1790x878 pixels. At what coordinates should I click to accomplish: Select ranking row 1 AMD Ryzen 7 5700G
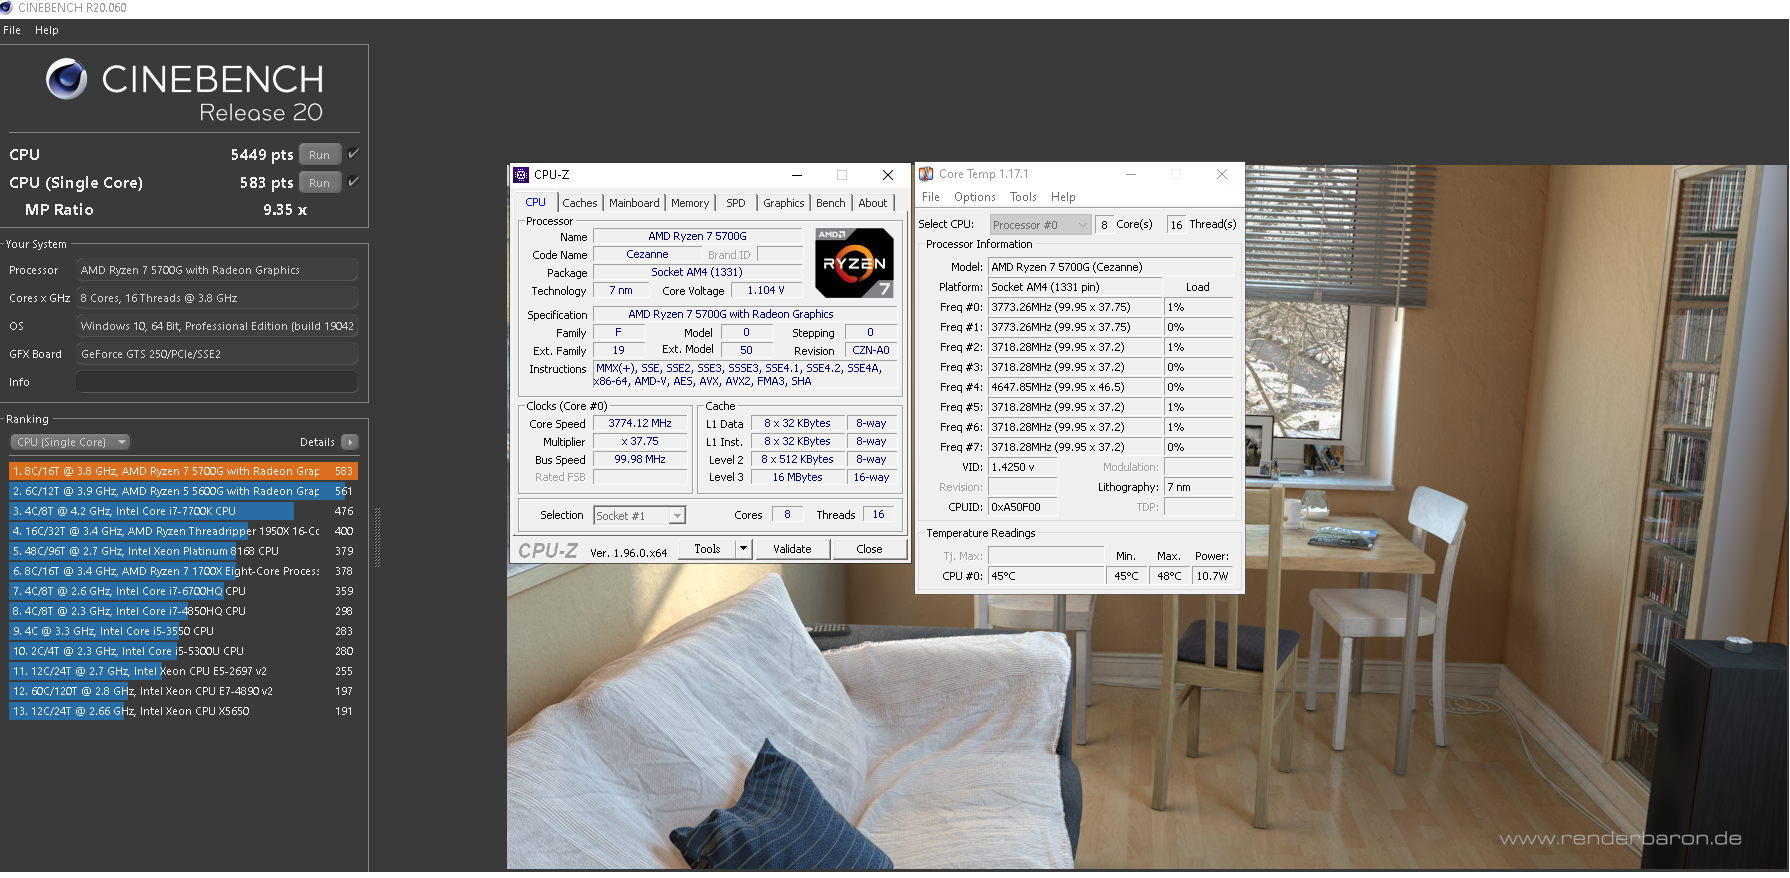coord(183,471)
